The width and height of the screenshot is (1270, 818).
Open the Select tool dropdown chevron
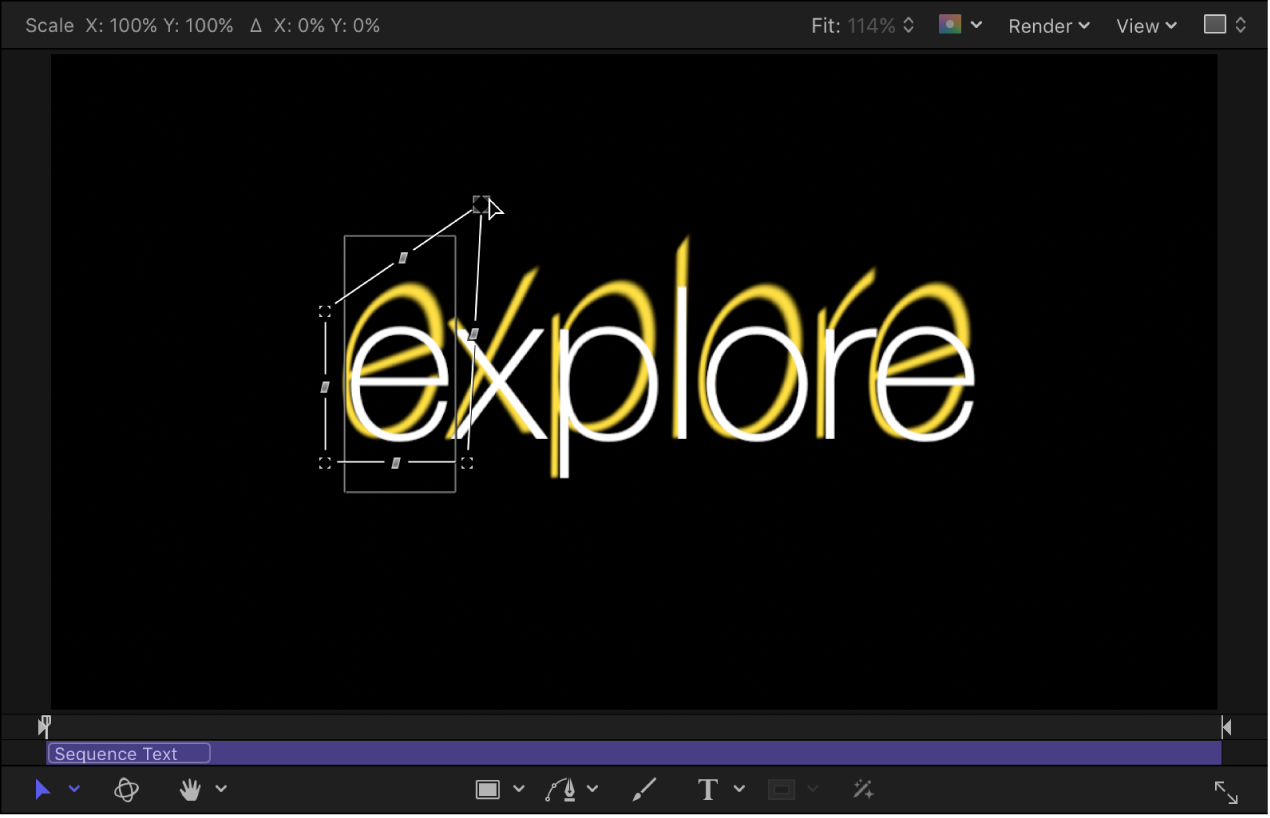point(74,789)
